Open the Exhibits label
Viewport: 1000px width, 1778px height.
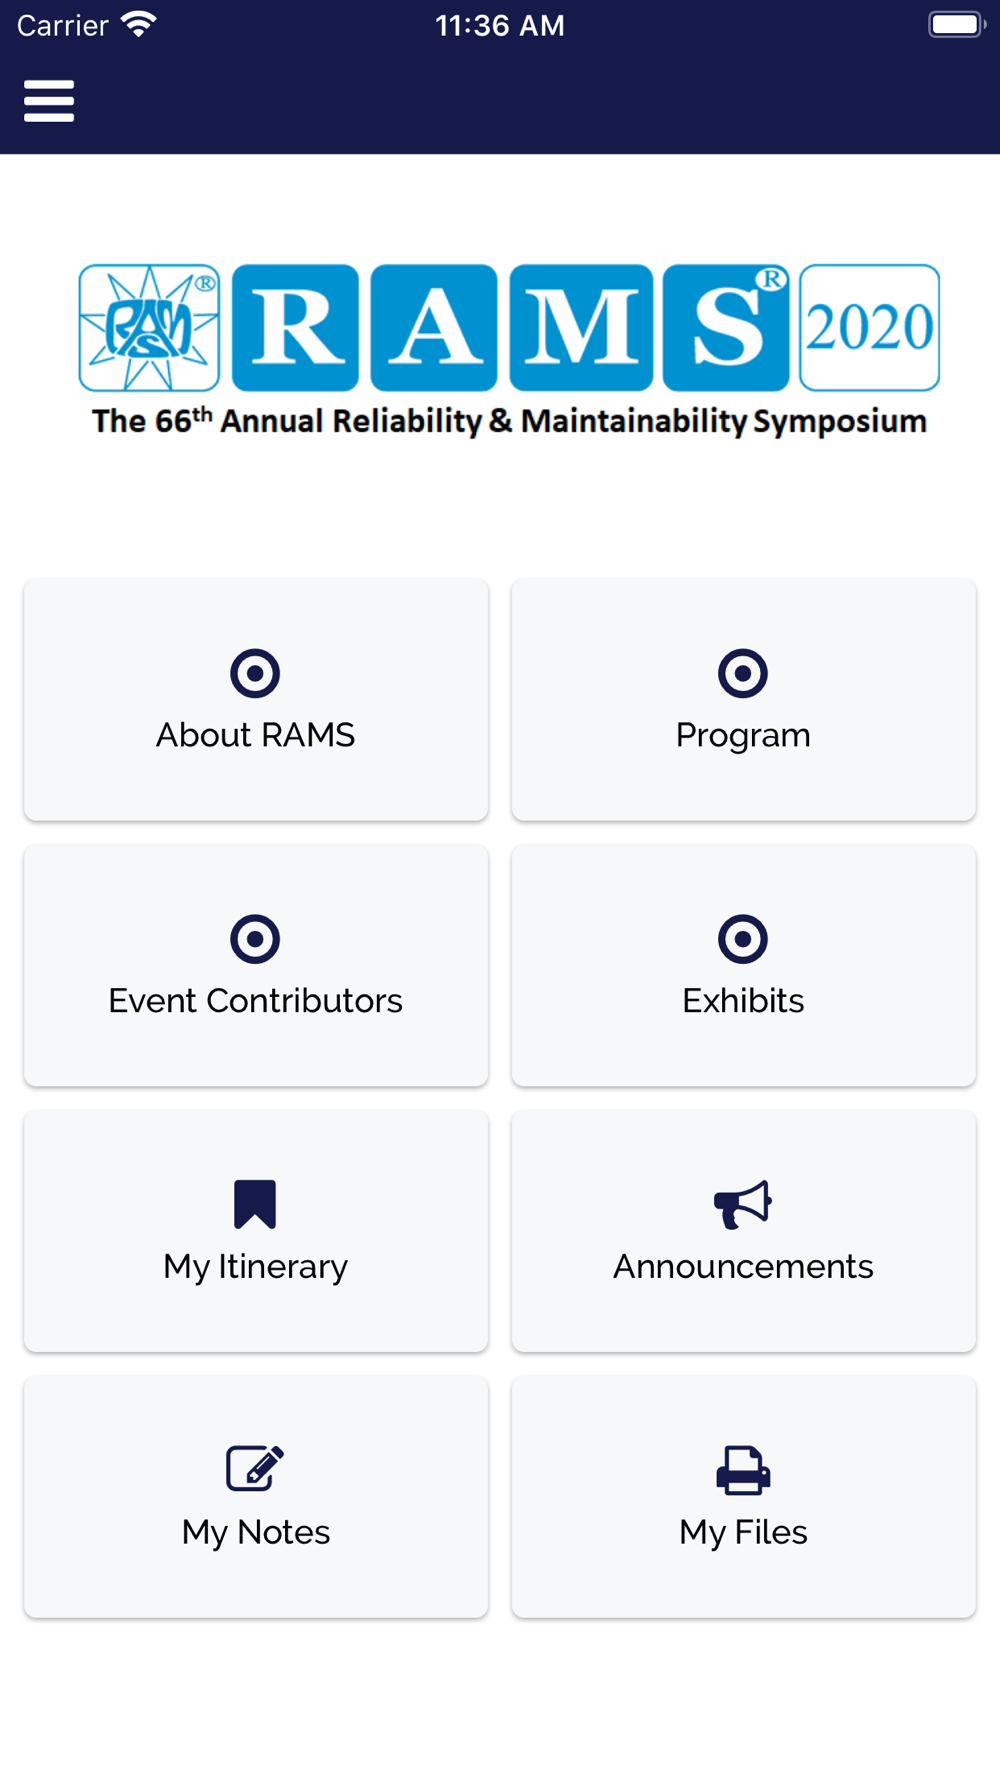[x=743, y=1001]
